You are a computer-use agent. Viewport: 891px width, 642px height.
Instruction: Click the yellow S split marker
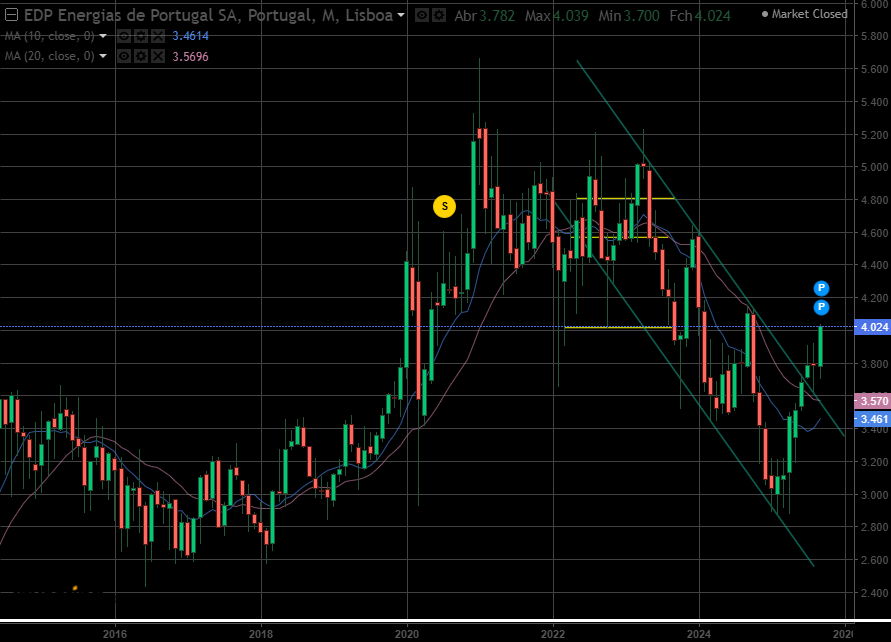pos(444,206)
